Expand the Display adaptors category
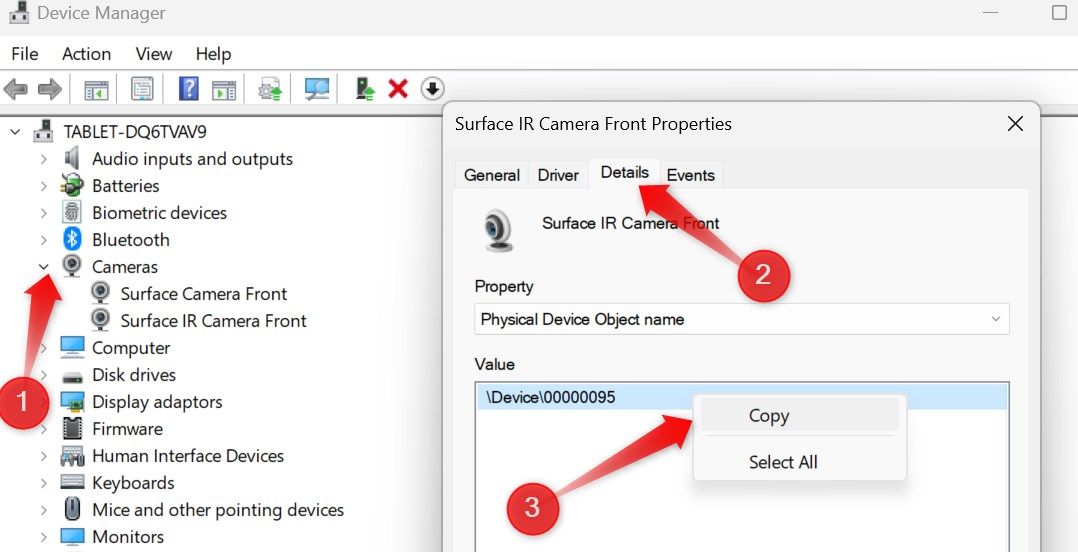Image resolution: width=1078 pixels, height=552 pixels. [44, 402]
